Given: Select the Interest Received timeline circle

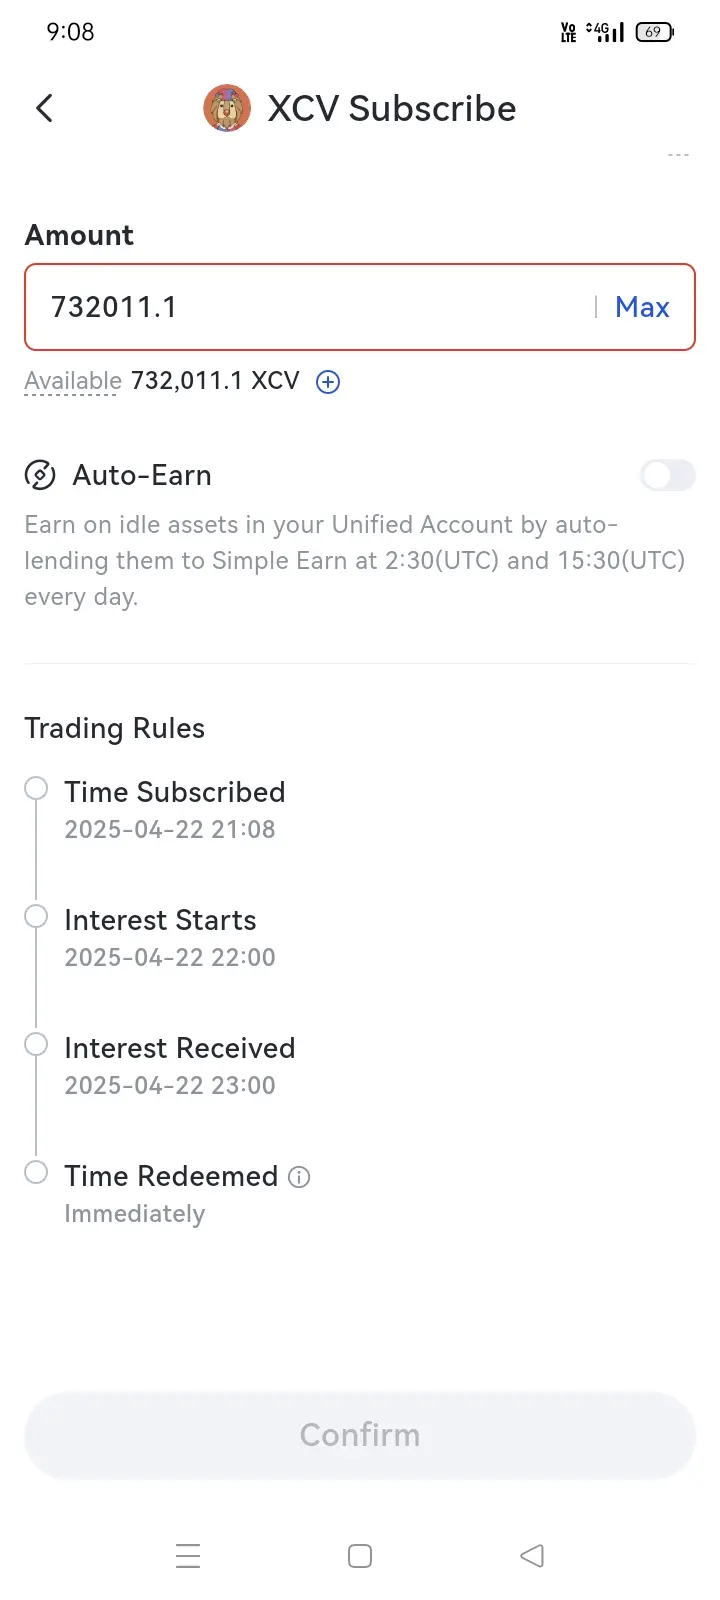Looking at the screenshot, I should (36, 1044).
